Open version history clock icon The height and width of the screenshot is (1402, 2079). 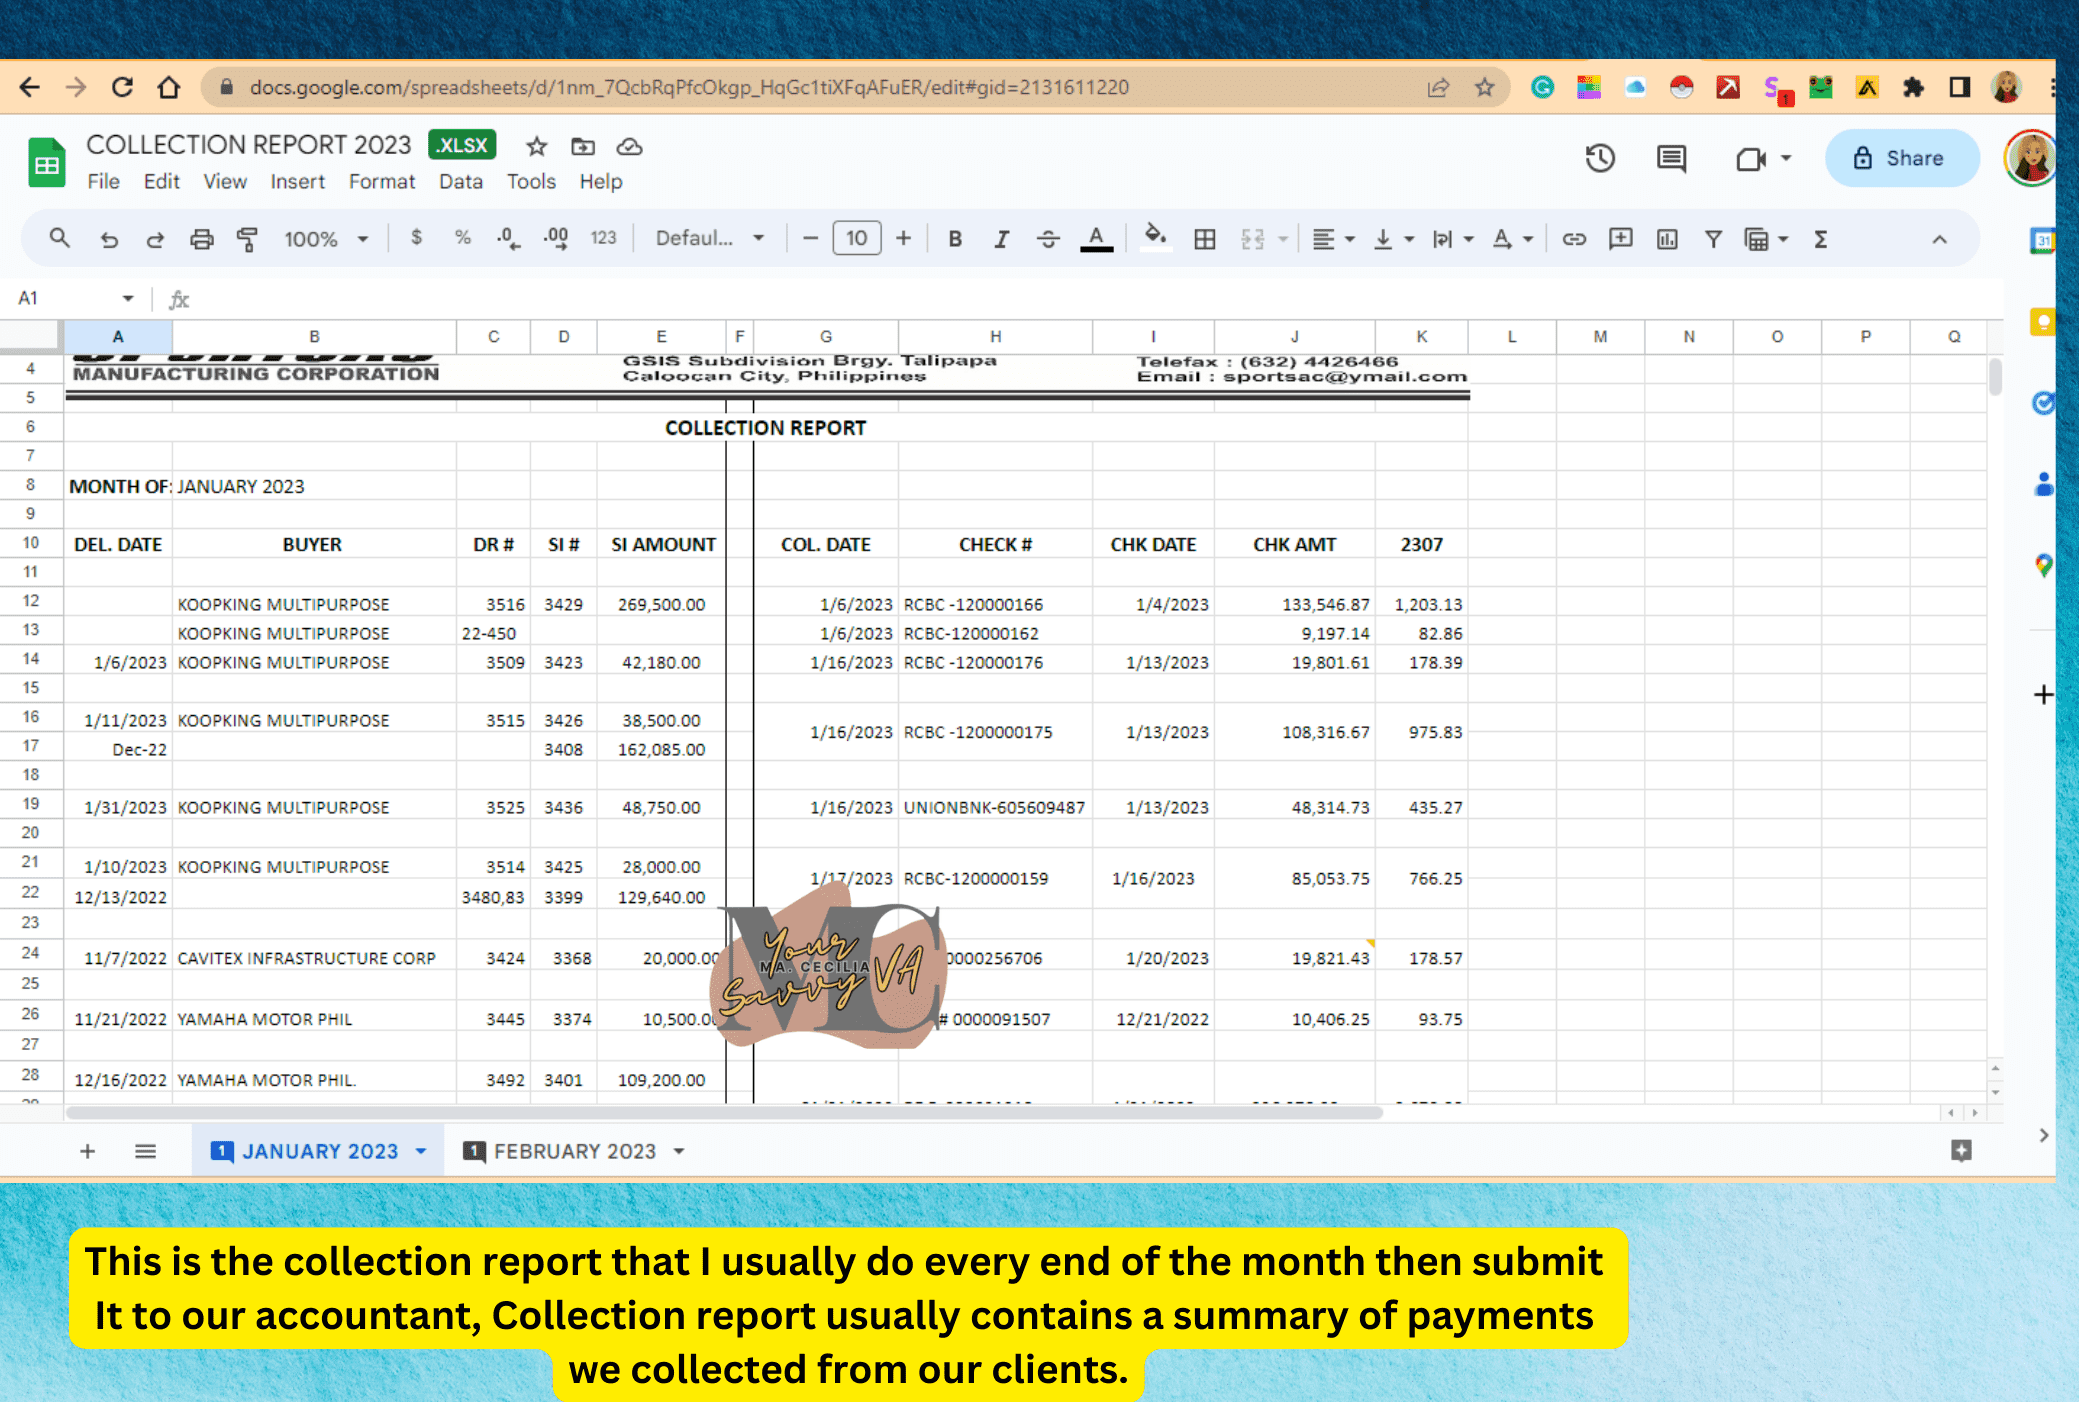click(1600, 158)
